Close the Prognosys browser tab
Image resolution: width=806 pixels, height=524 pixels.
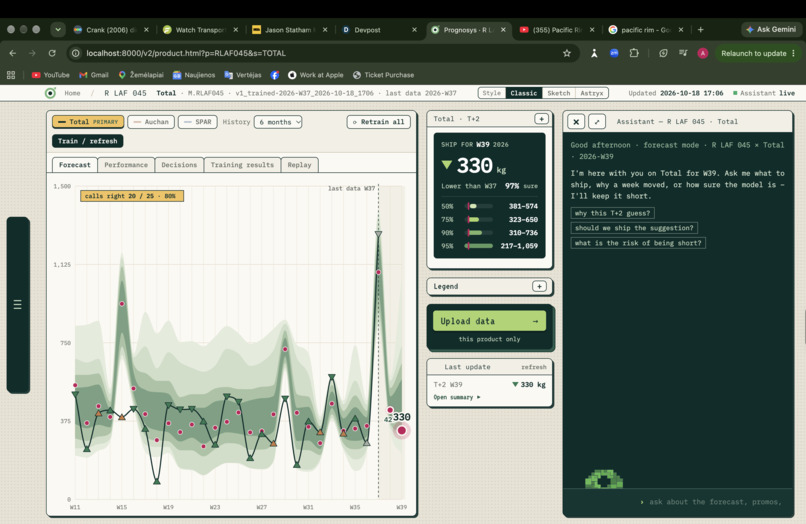pos(503,30)
